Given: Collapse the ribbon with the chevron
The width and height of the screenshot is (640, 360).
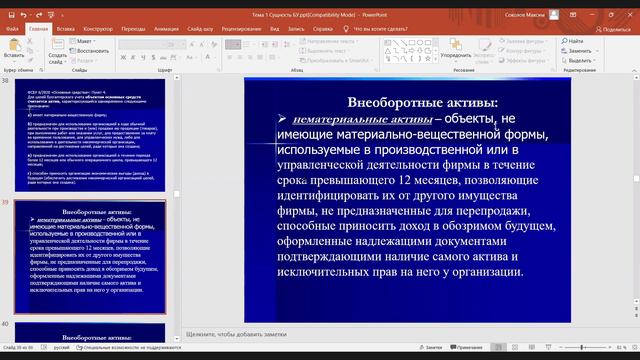Looking at the screenshot, I should 634,70.
